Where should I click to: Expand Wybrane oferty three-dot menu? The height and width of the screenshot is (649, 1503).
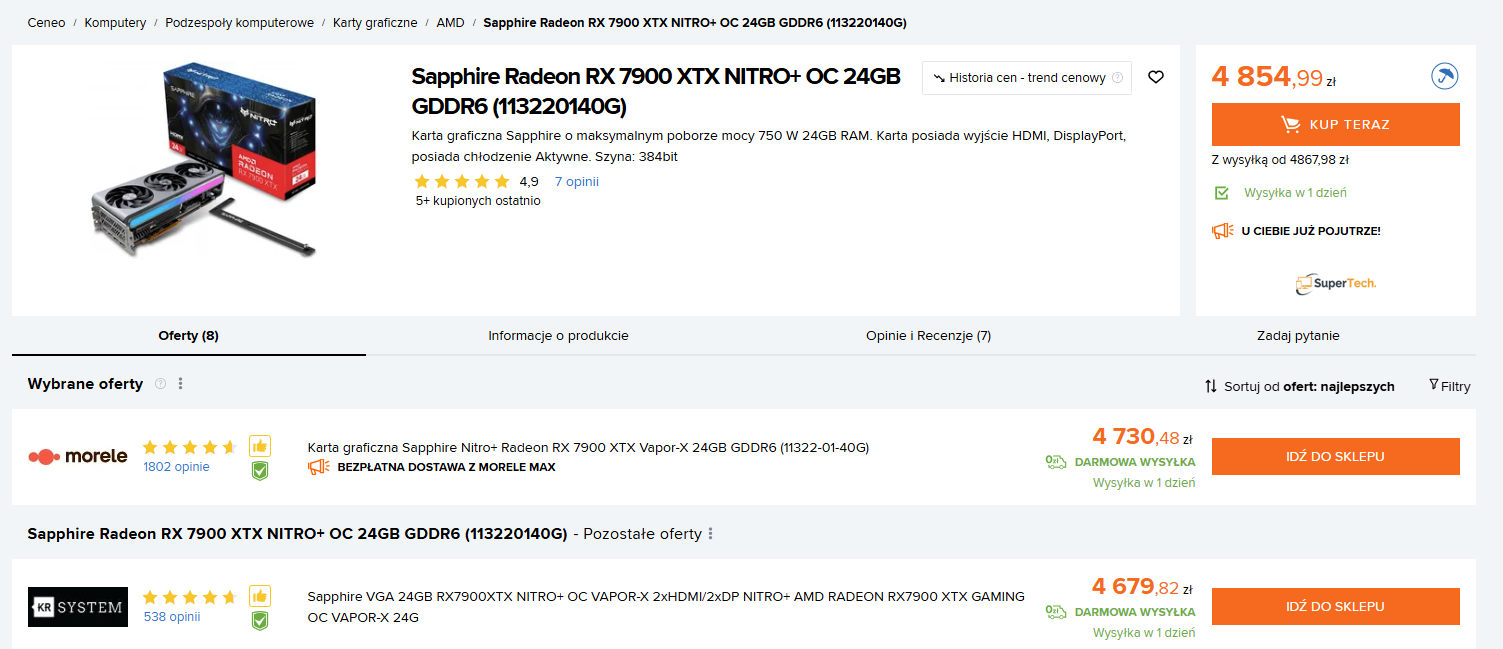click(x=181, y=384)
